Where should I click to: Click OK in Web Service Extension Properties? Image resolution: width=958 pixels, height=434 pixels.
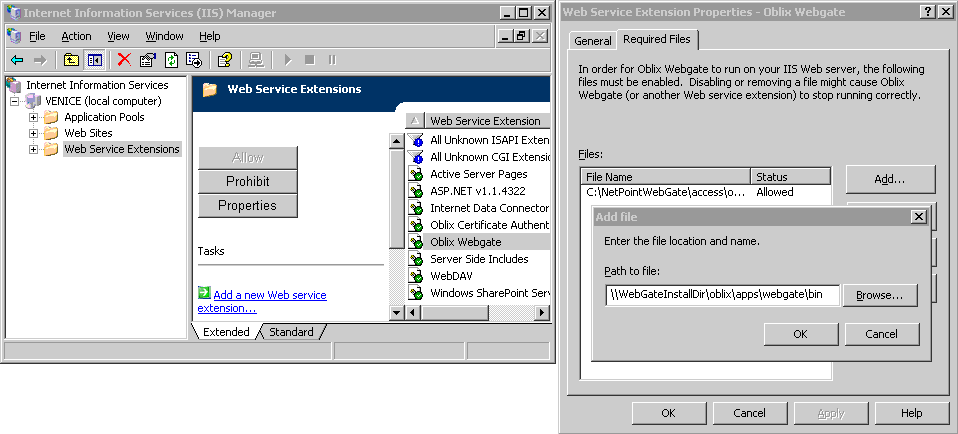pyautogui.click(x=668, y=413)
